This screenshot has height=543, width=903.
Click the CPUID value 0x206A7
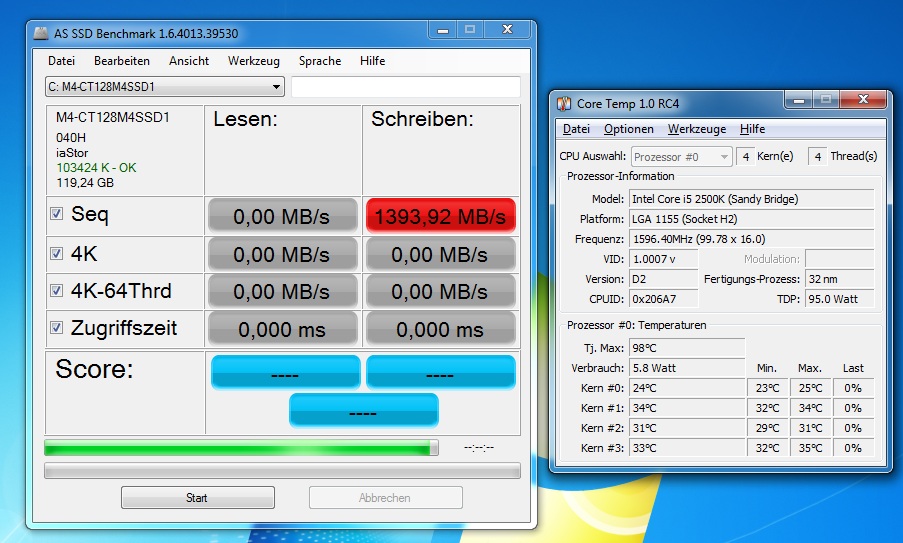(663, 299)
